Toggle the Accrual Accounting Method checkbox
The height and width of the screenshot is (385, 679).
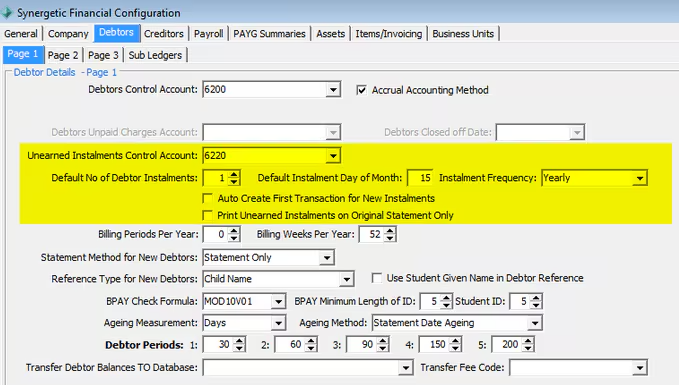pyautogui.click(x=361, y=90)
